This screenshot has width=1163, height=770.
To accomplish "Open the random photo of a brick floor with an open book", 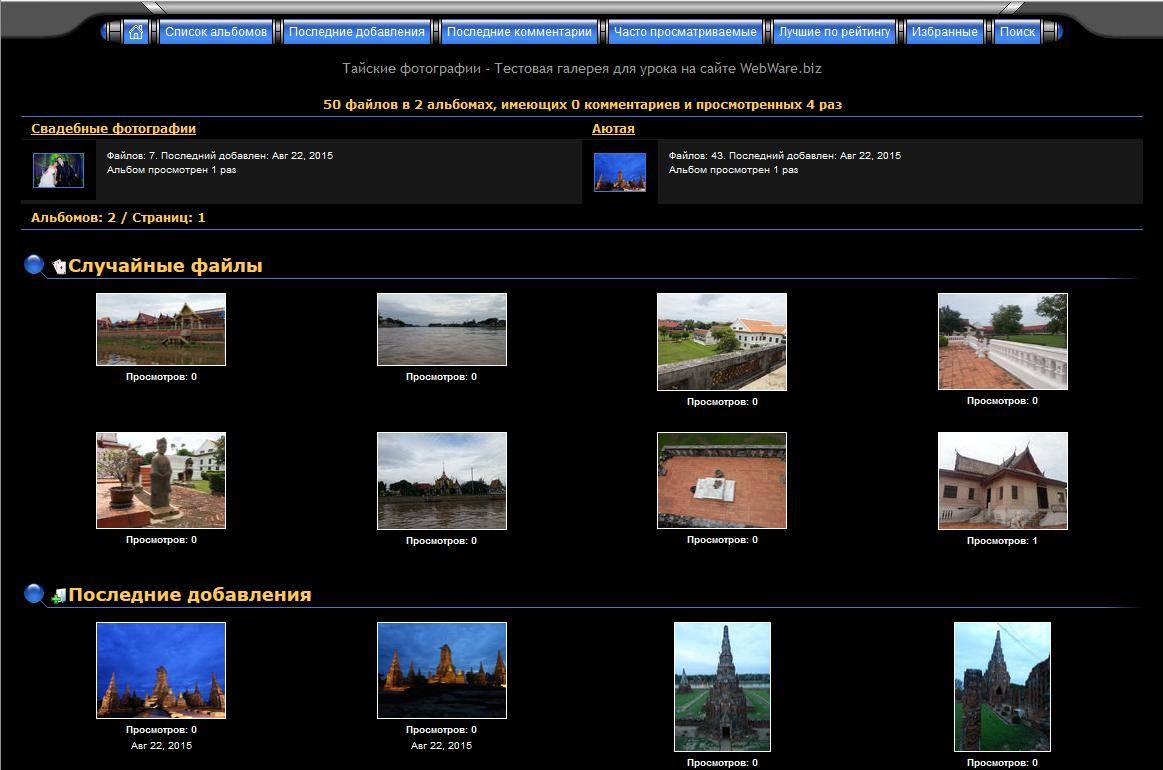I will point(722,481).
